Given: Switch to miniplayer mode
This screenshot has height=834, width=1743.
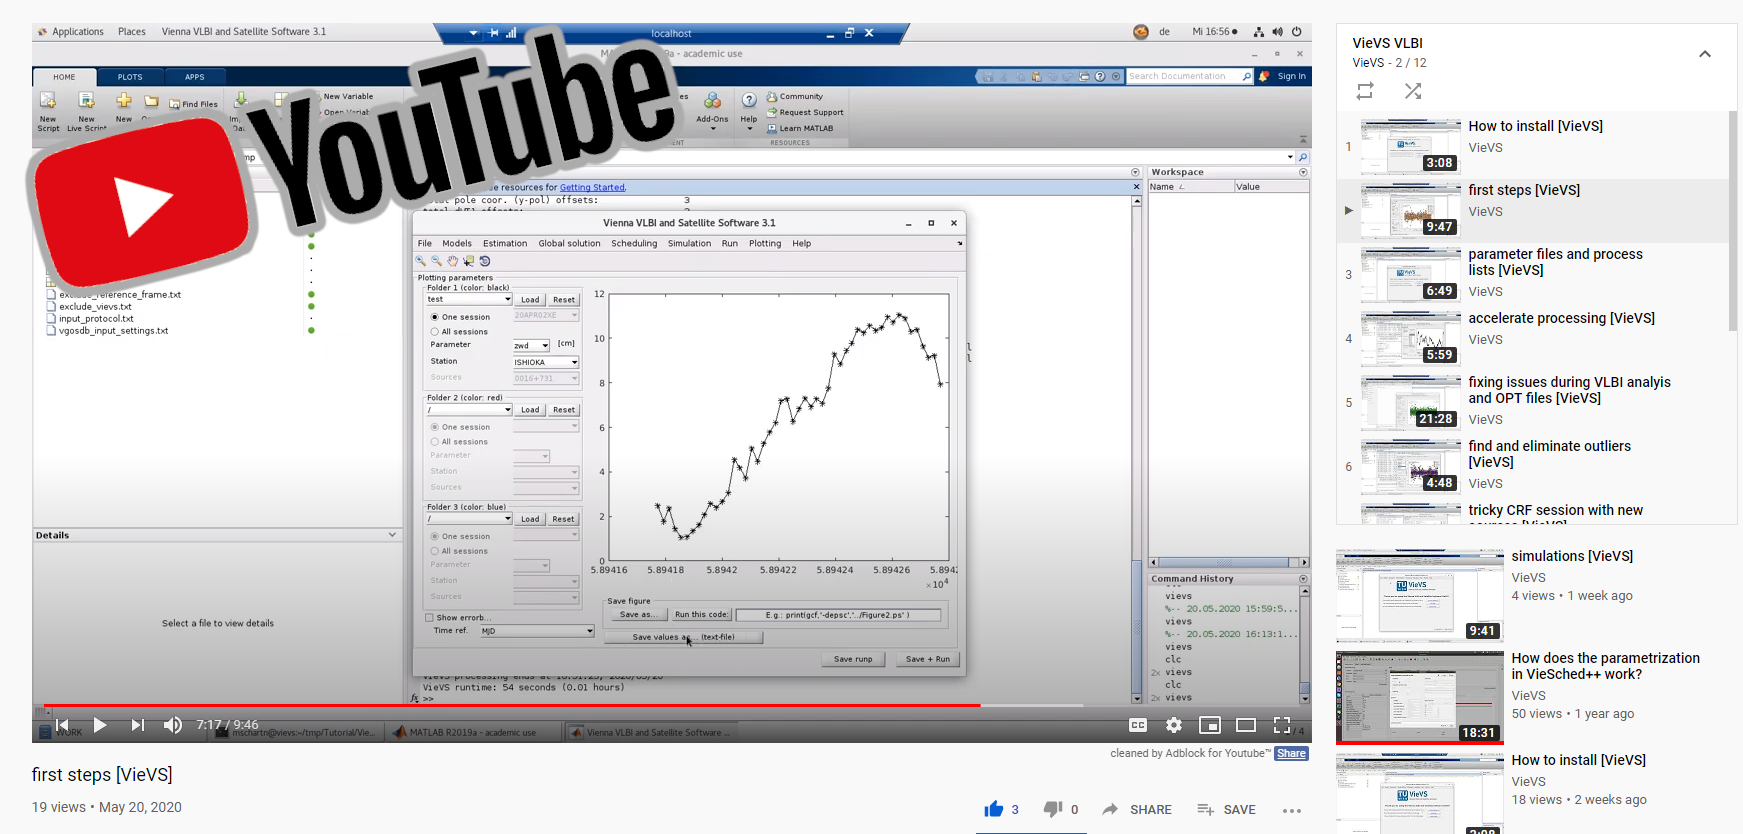Looking at the screenshot, I should pos(1210,725).
